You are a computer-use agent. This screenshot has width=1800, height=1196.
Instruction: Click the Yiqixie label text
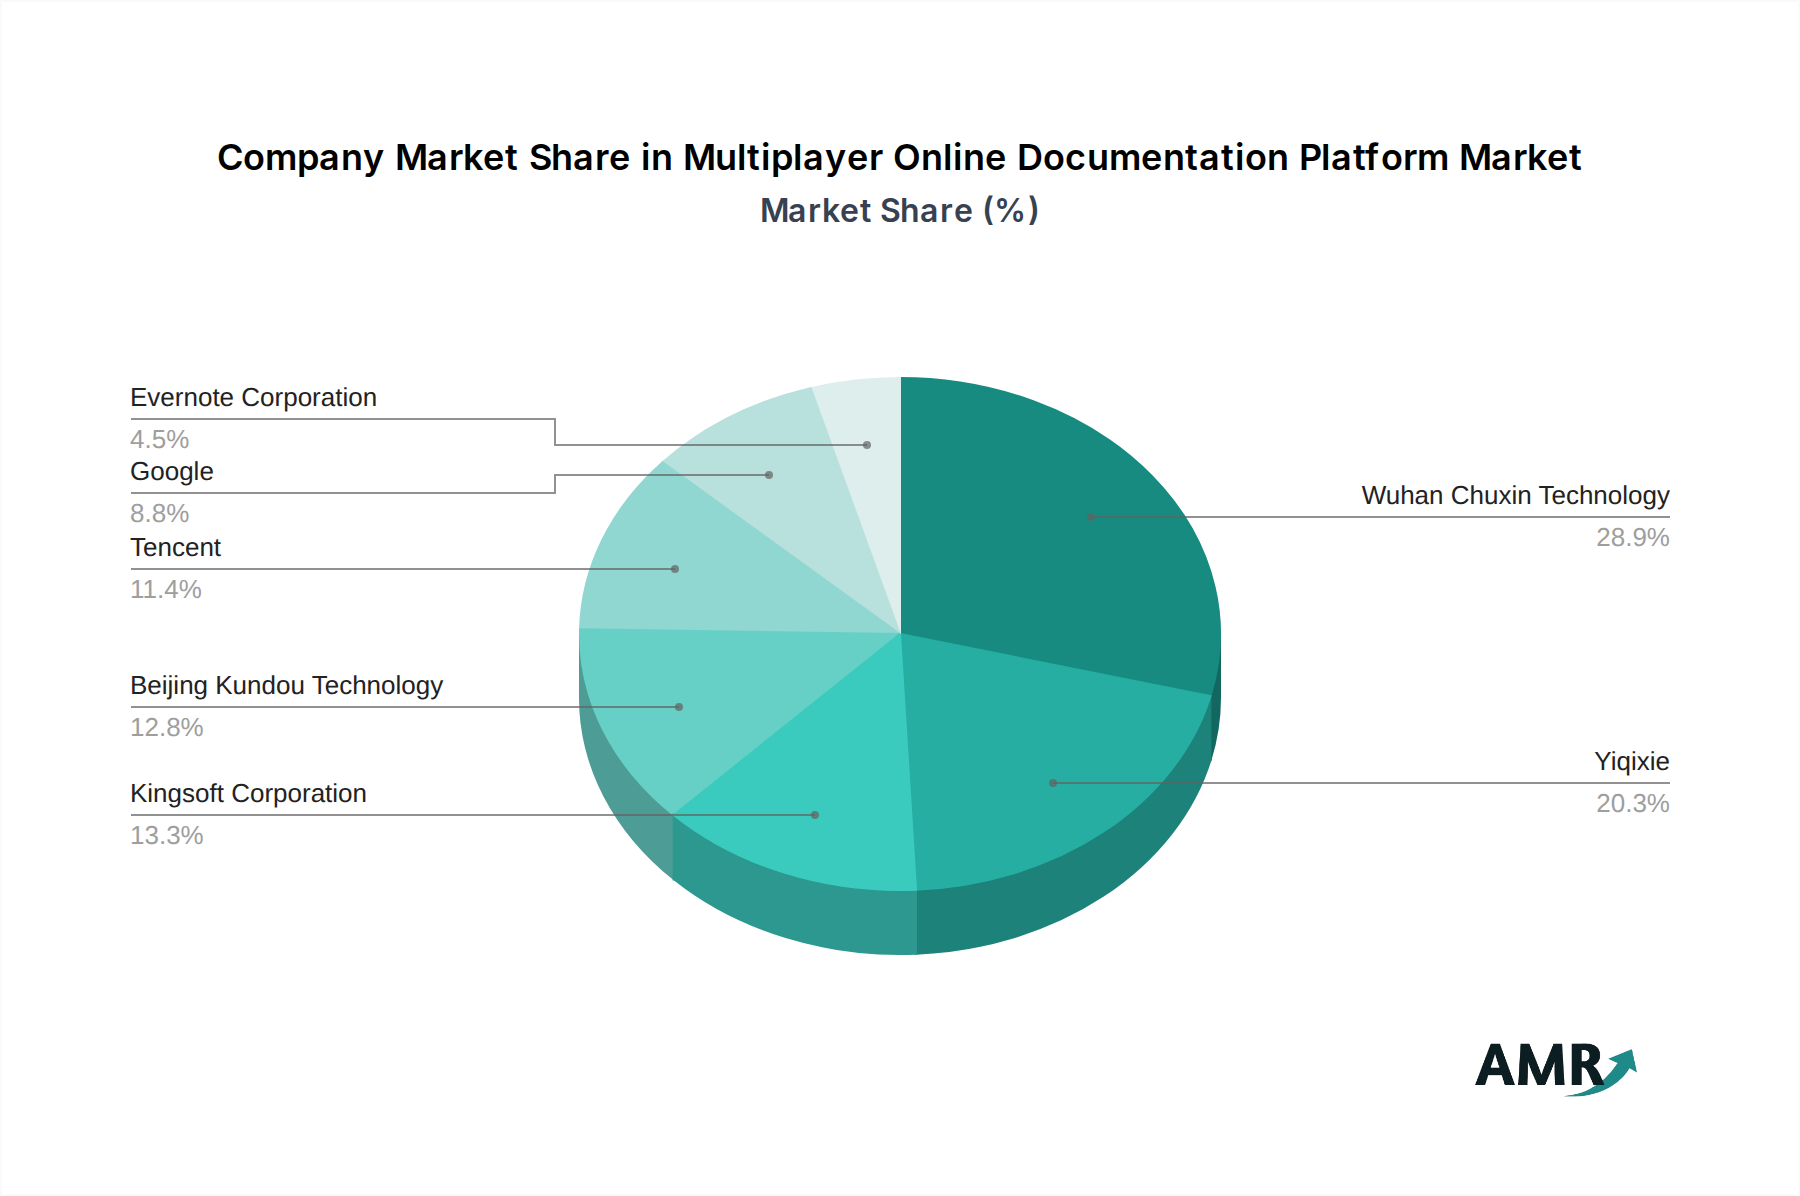[x=1631, y=762]
